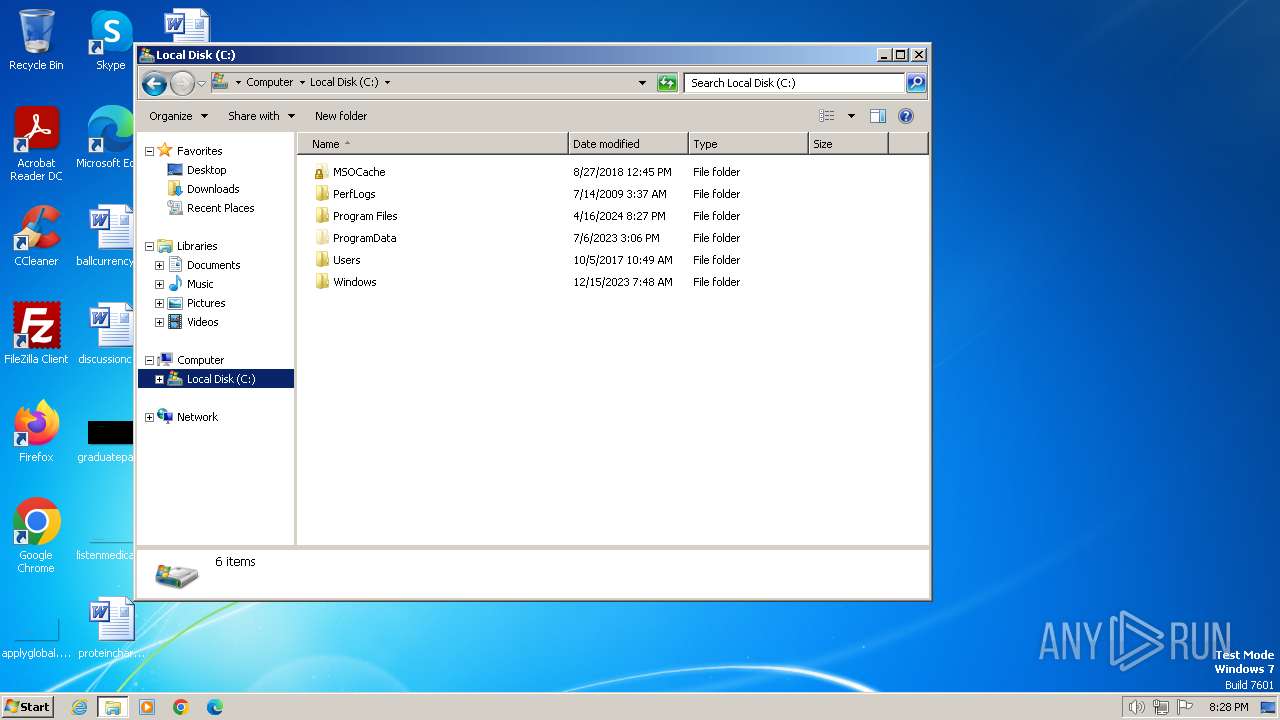Expand the Music library
The height and width of the screenshot is (720, 1280).
(x=159, y=284)
